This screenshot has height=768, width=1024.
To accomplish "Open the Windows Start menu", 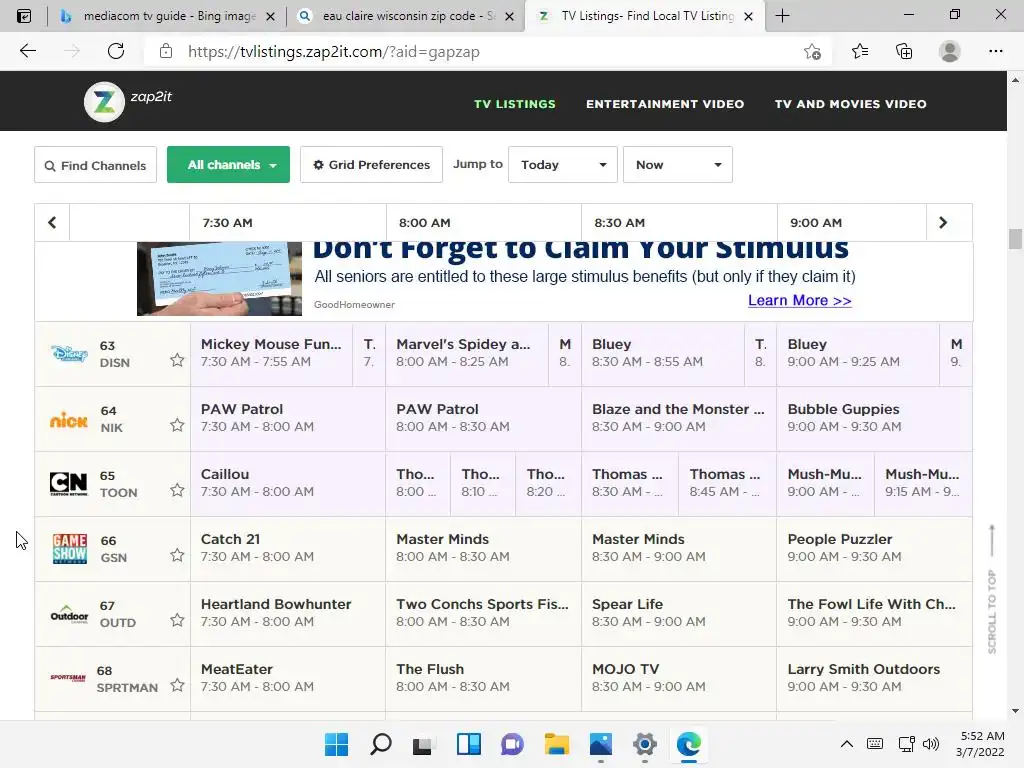I will (x=336, y=744).
